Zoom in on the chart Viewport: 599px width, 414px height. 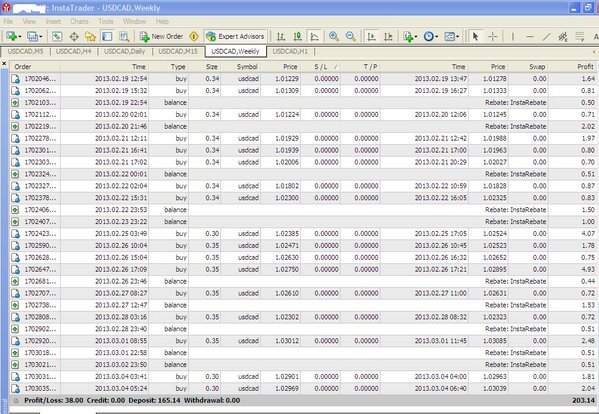[x=334, y=36]
